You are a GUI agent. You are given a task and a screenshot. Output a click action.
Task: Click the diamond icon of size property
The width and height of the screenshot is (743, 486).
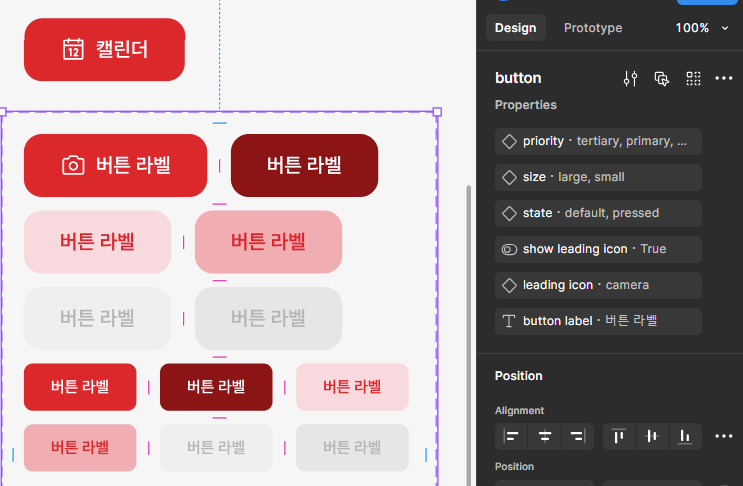point(509,177)
